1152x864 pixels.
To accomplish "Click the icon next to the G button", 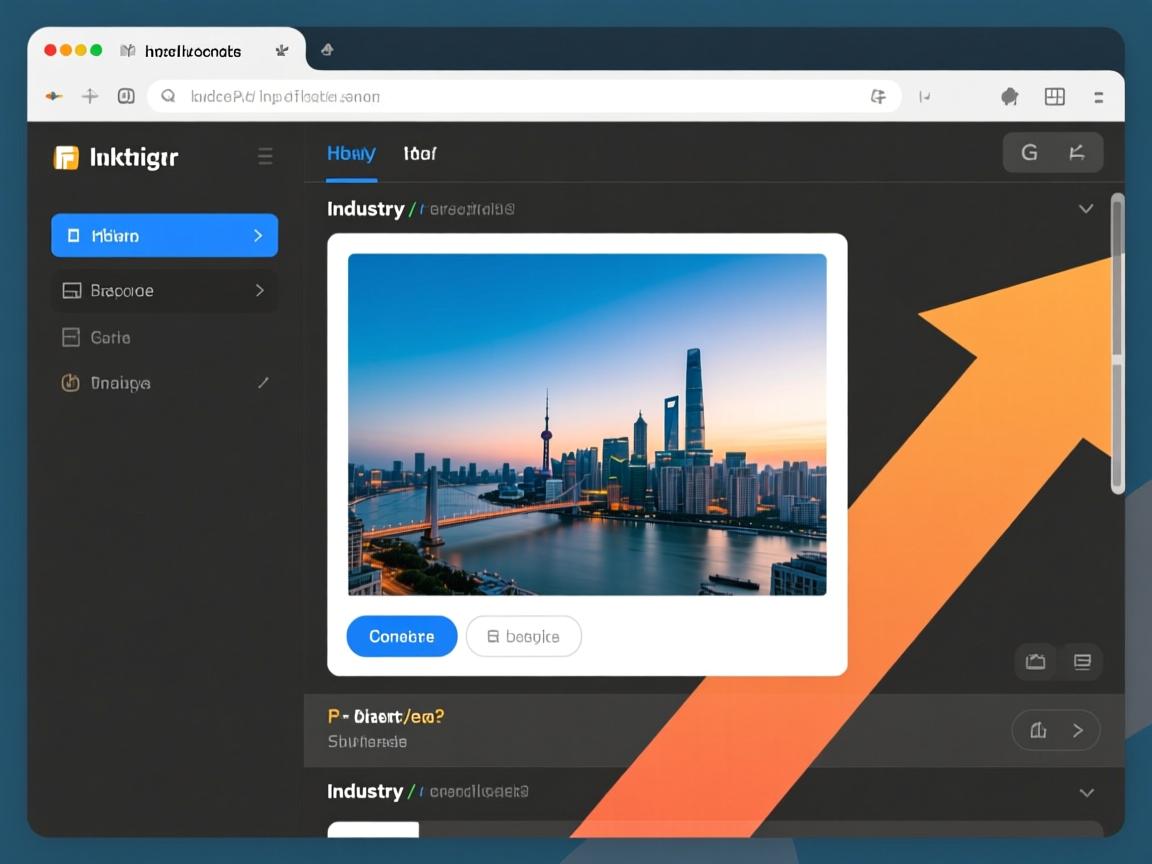I will 1077,153.
